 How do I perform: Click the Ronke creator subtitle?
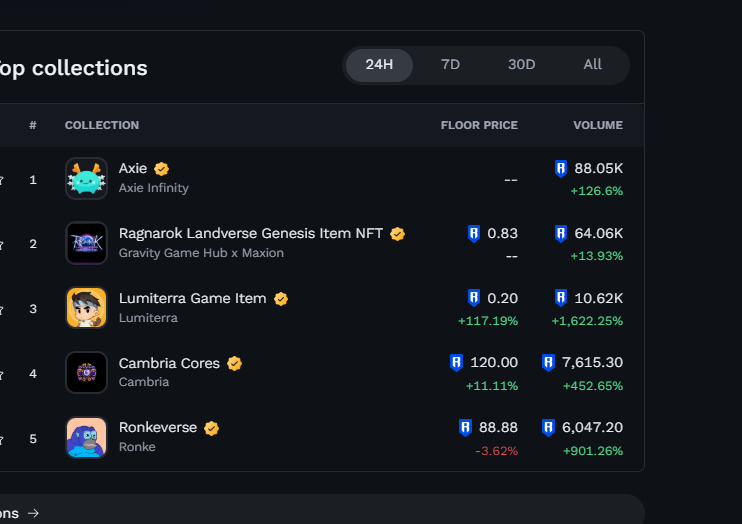click(x=137, y=446)
